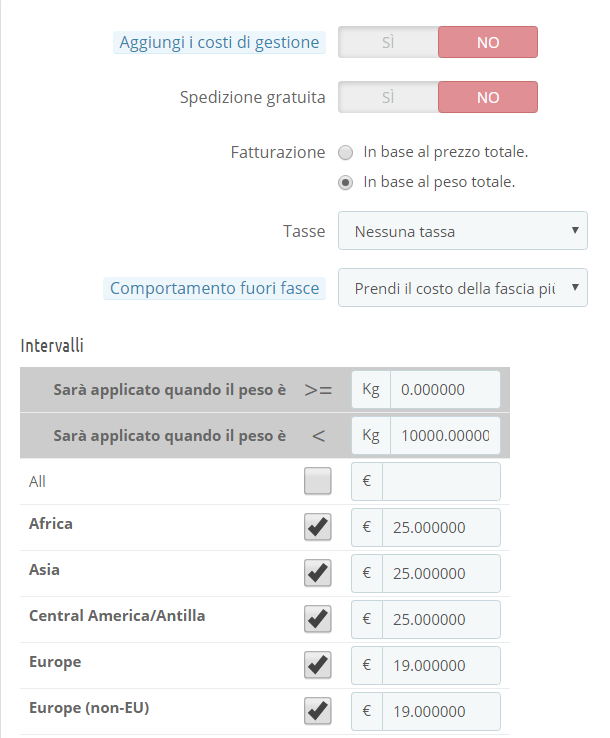The width and height of the screenshot is (610, 738).
Task: Open the Tasse dropdown
Action: pyautogui.click(x=462, y=231)
